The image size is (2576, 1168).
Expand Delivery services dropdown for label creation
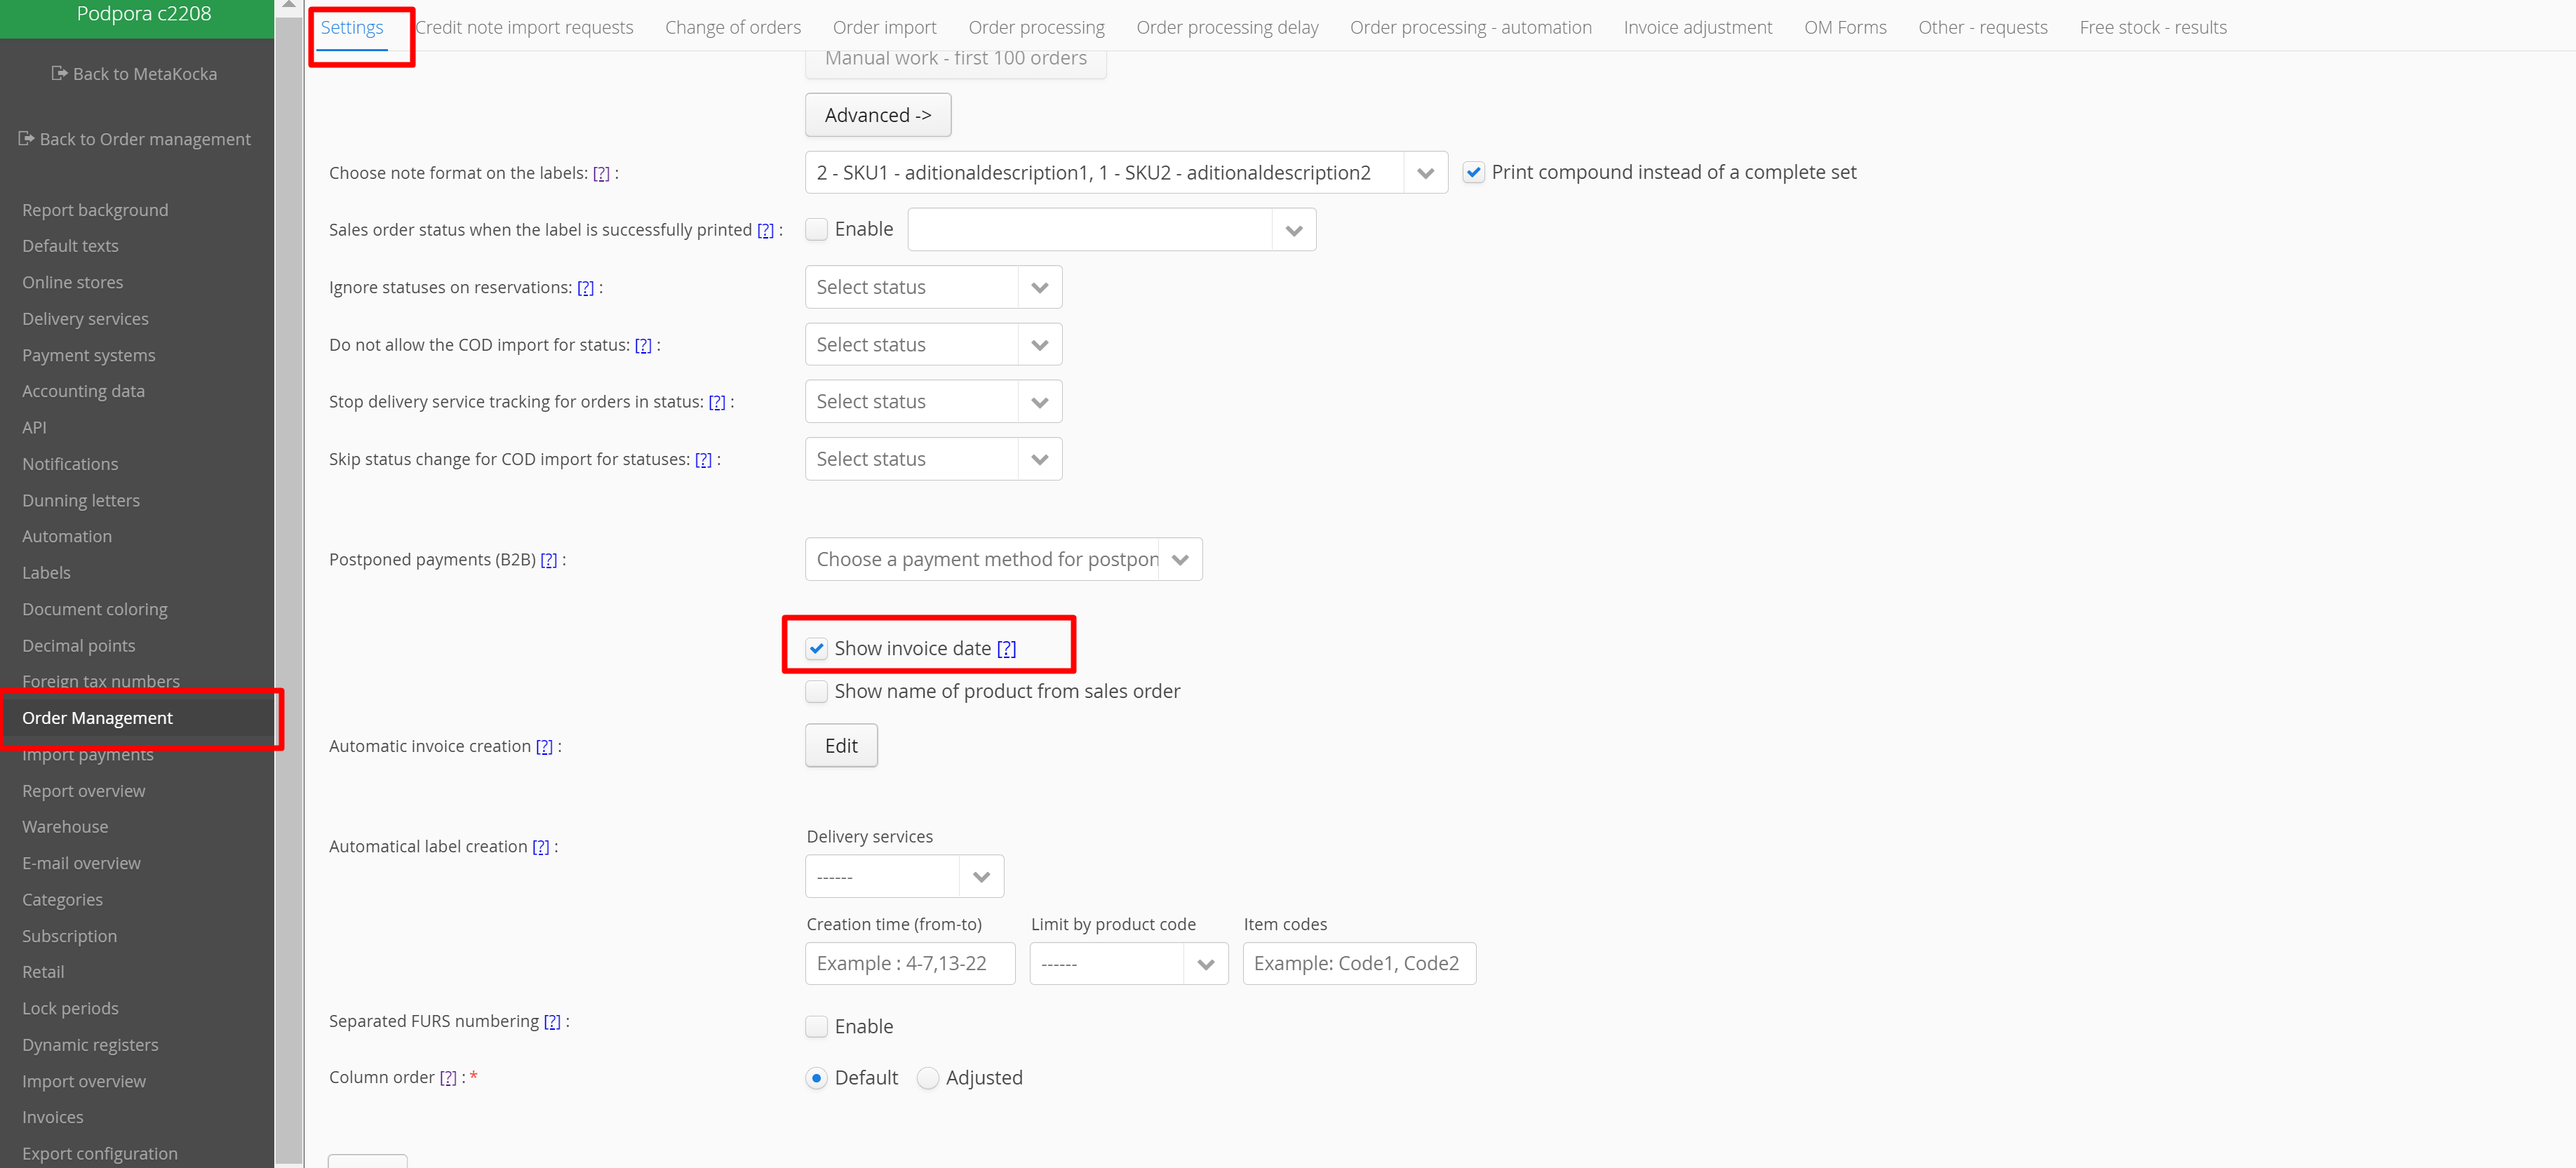coord(981,877)
